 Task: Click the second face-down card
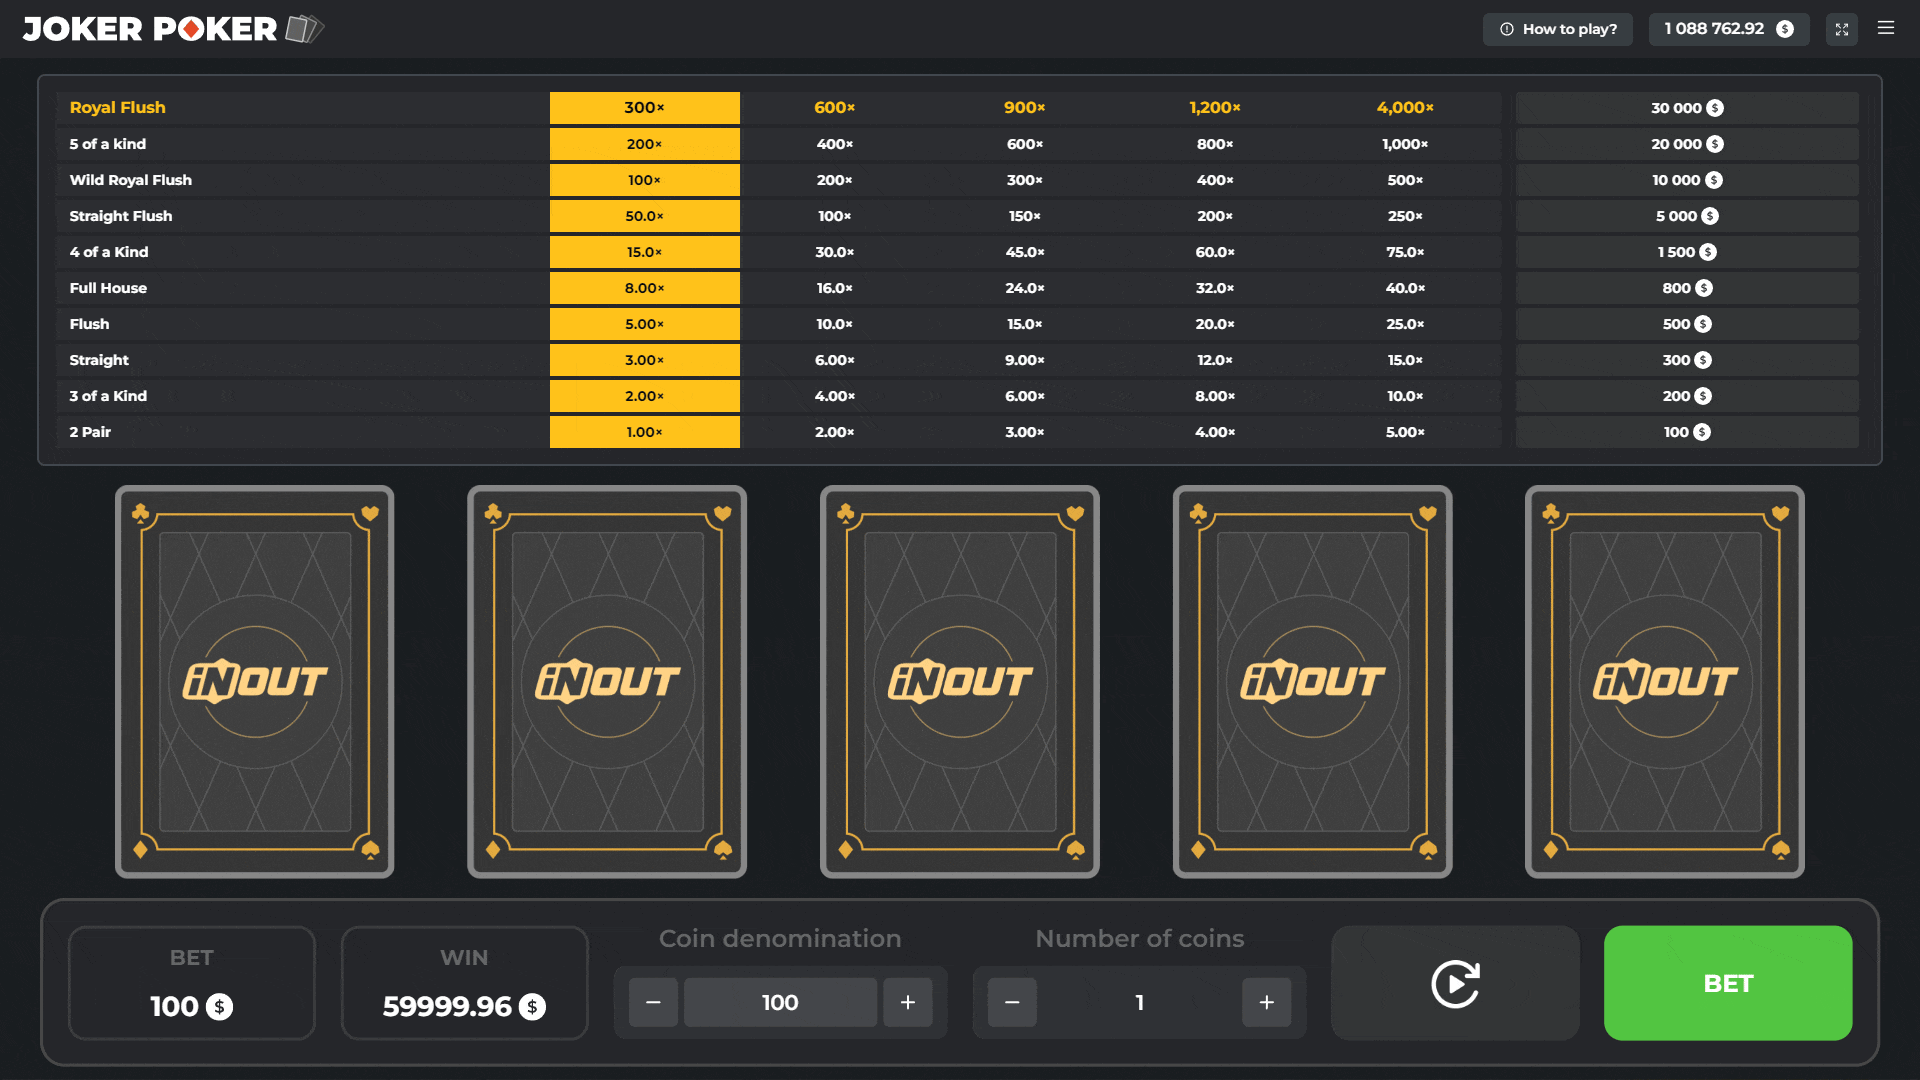[x=607, y=682]
